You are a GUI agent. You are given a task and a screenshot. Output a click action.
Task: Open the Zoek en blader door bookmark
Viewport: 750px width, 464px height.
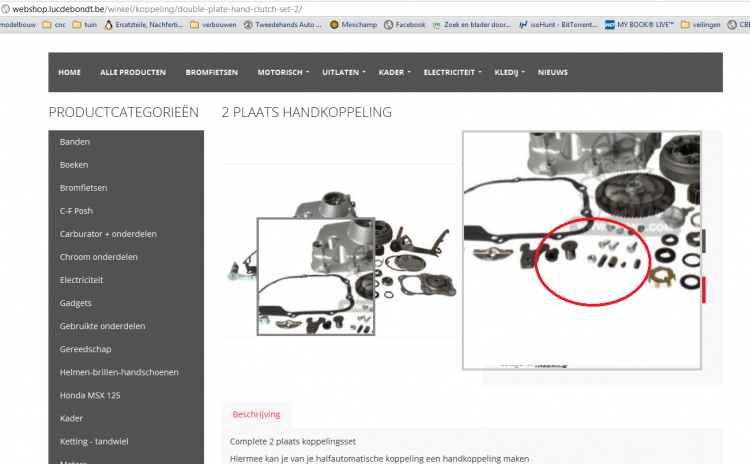tap(472, 25)
